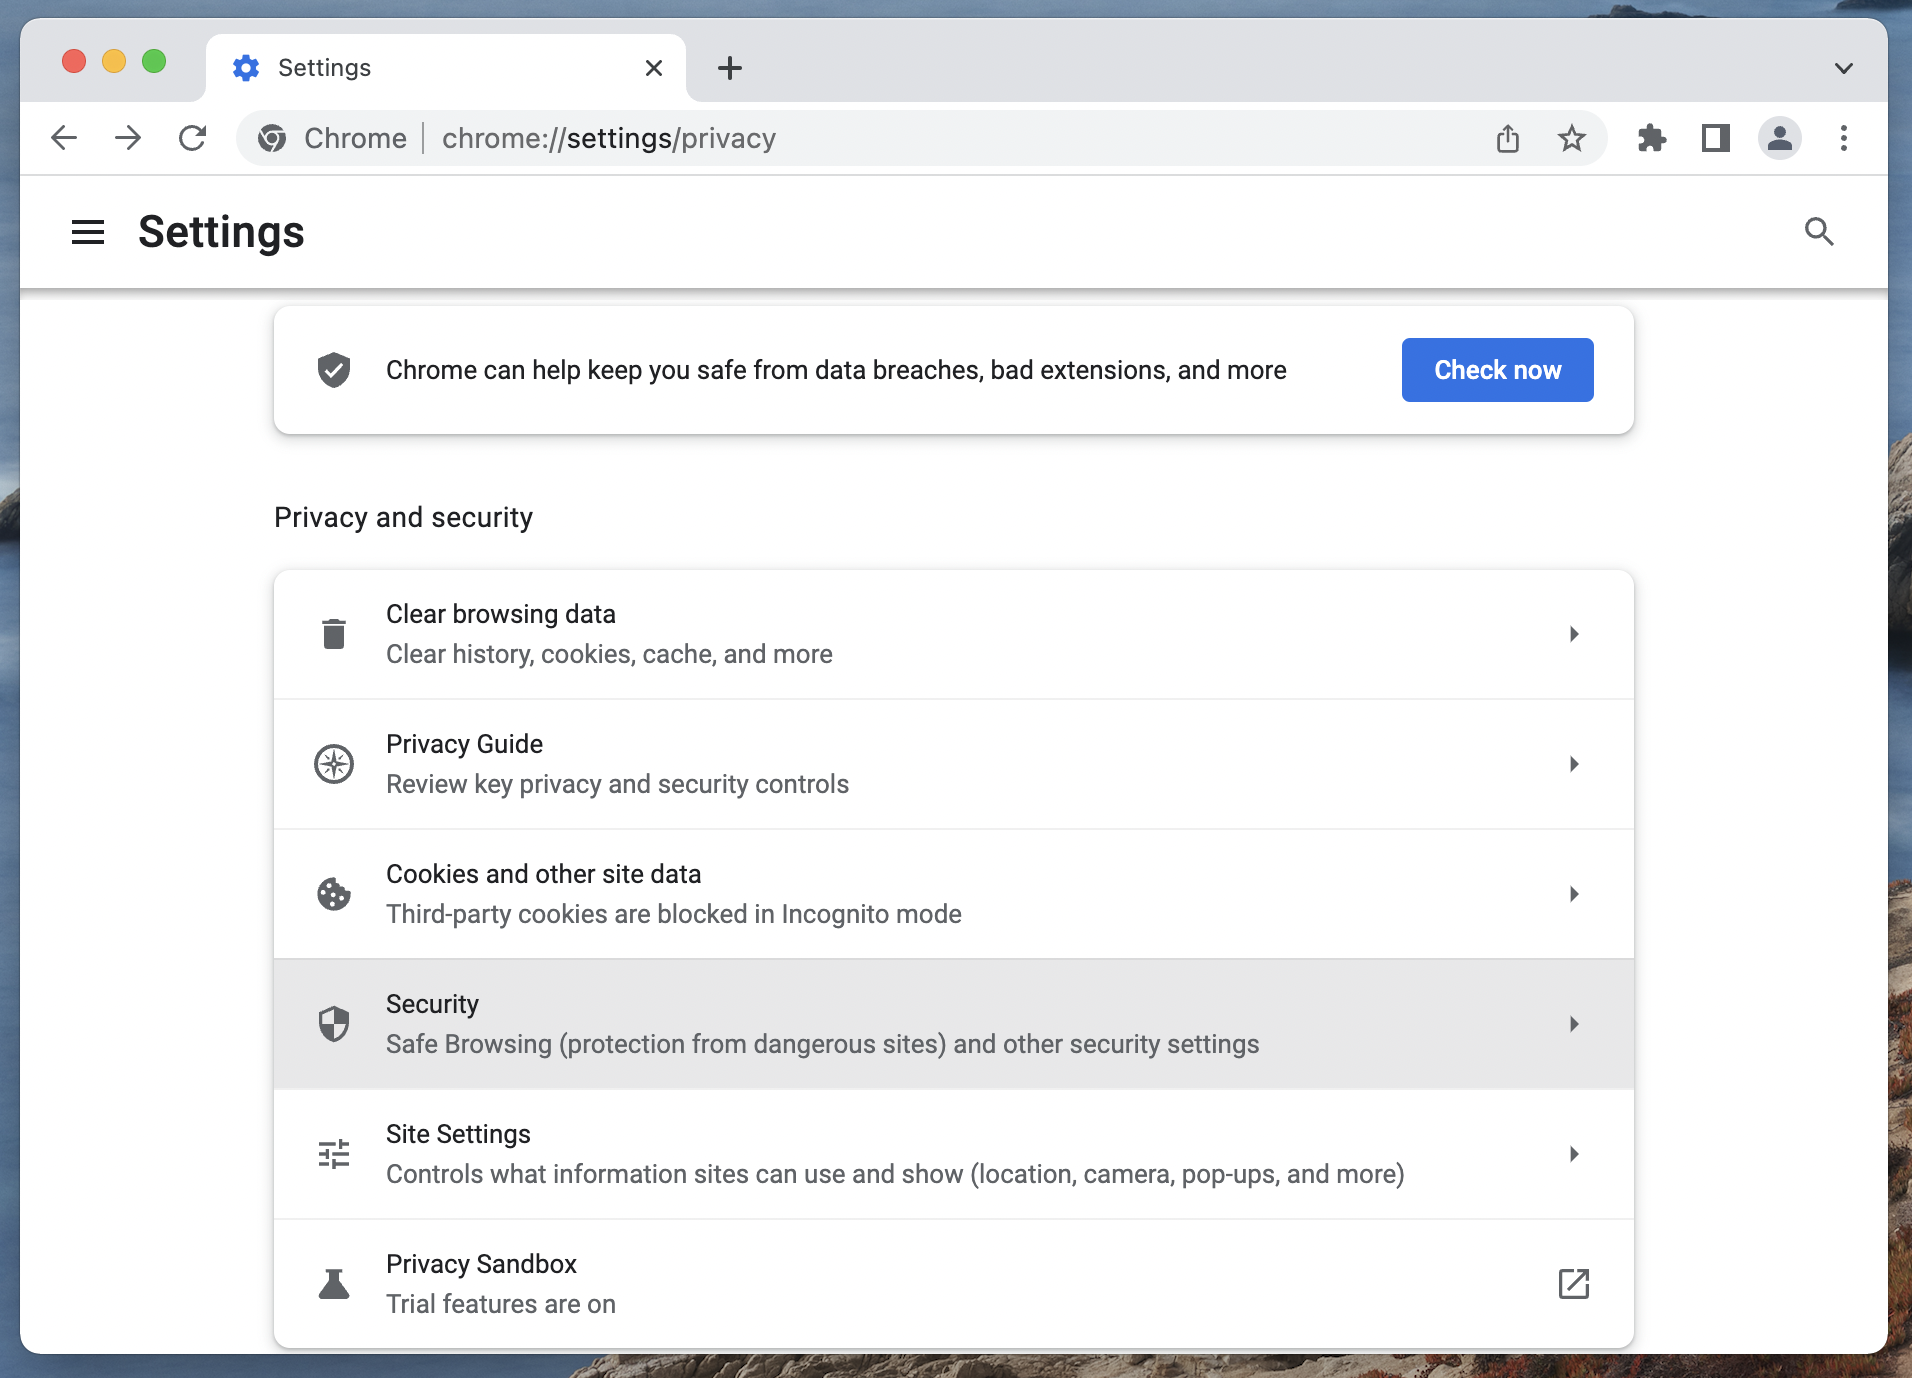Click the Privacy Guide compass icon
This screenshot has height=1378, width=1912.
point(334,764)
